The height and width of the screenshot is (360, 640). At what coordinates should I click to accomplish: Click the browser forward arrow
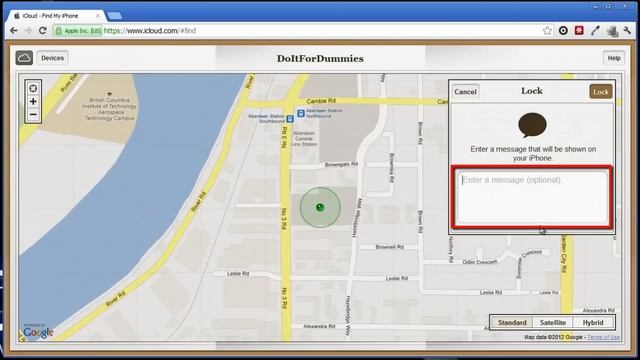pyautogui.click(x=28, y=31)
